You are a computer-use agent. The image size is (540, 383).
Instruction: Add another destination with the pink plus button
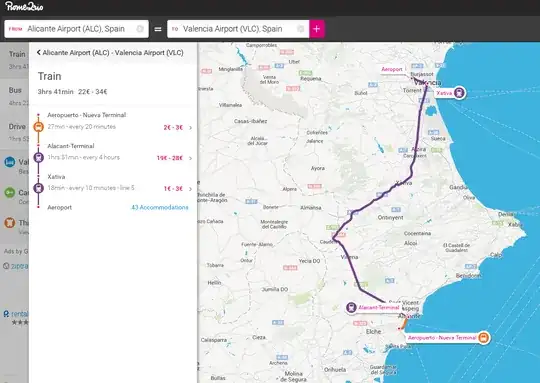pos(316,29)
